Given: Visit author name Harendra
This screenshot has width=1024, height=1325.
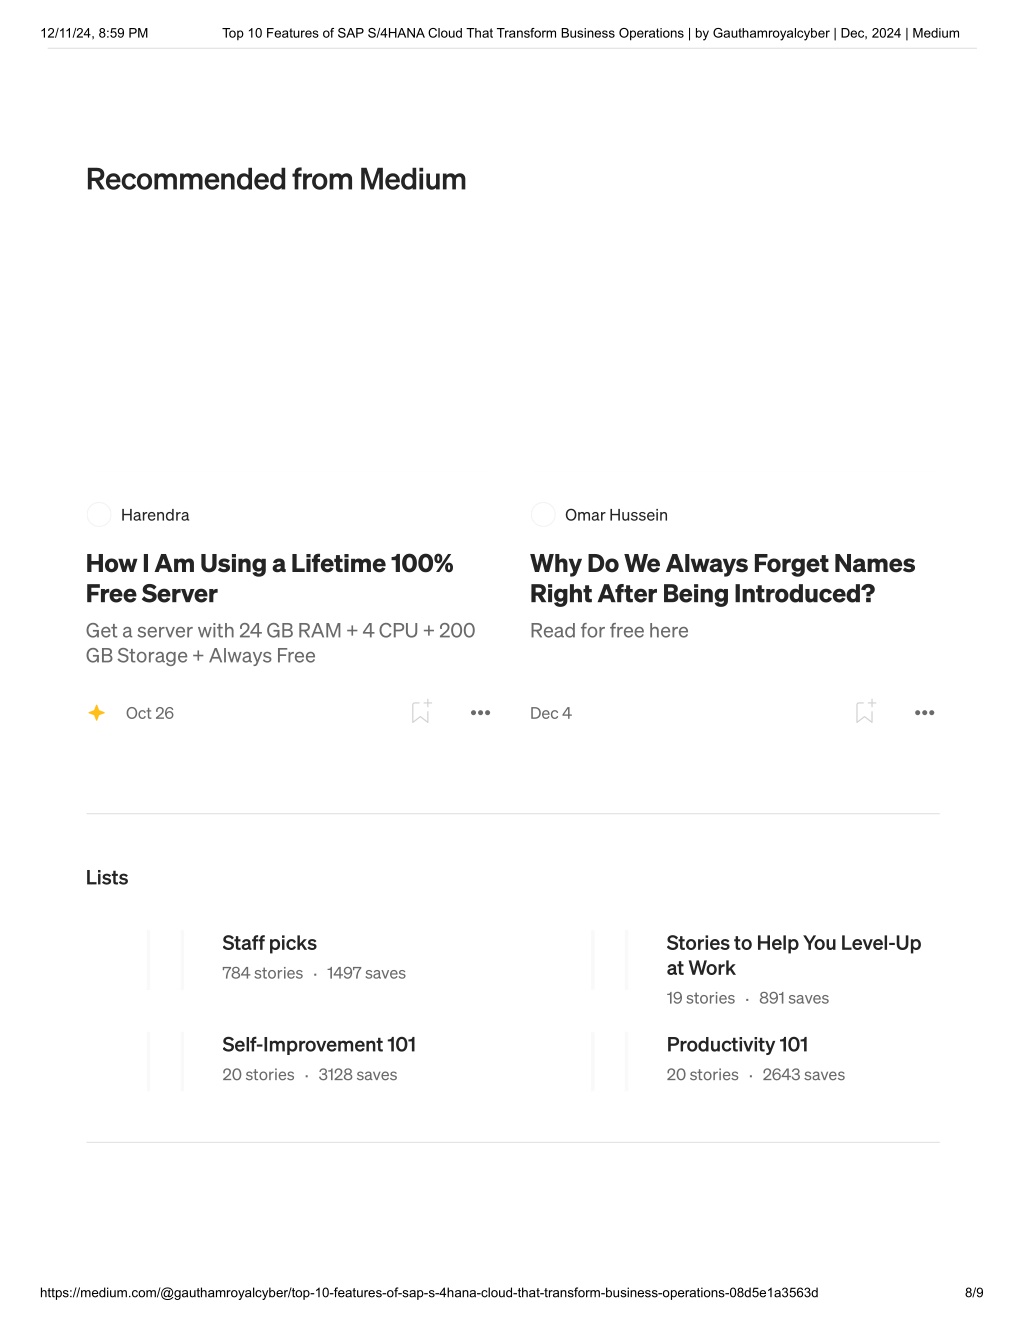Looking at the screenshot, I should tap(155, 515).
